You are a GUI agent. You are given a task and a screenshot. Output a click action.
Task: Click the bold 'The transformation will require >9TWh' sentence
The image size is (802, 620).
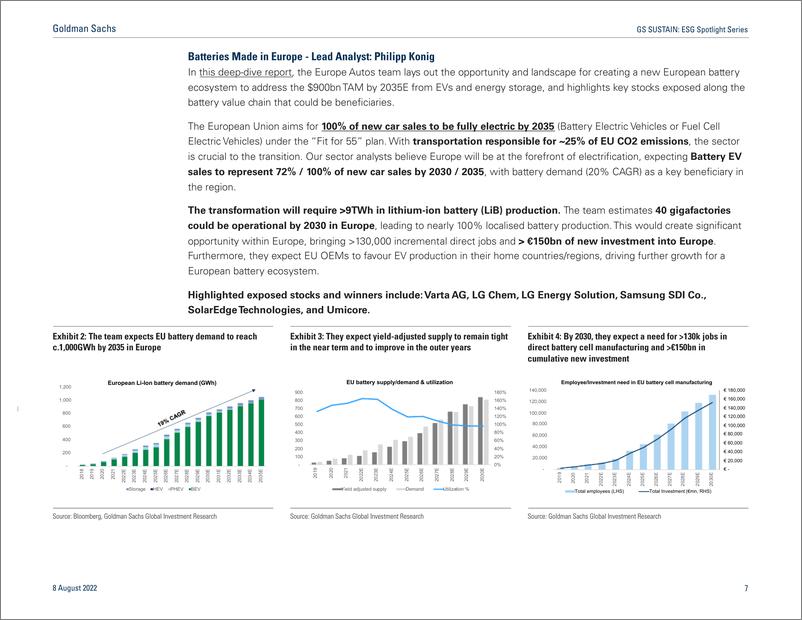[x=374, y=210]
